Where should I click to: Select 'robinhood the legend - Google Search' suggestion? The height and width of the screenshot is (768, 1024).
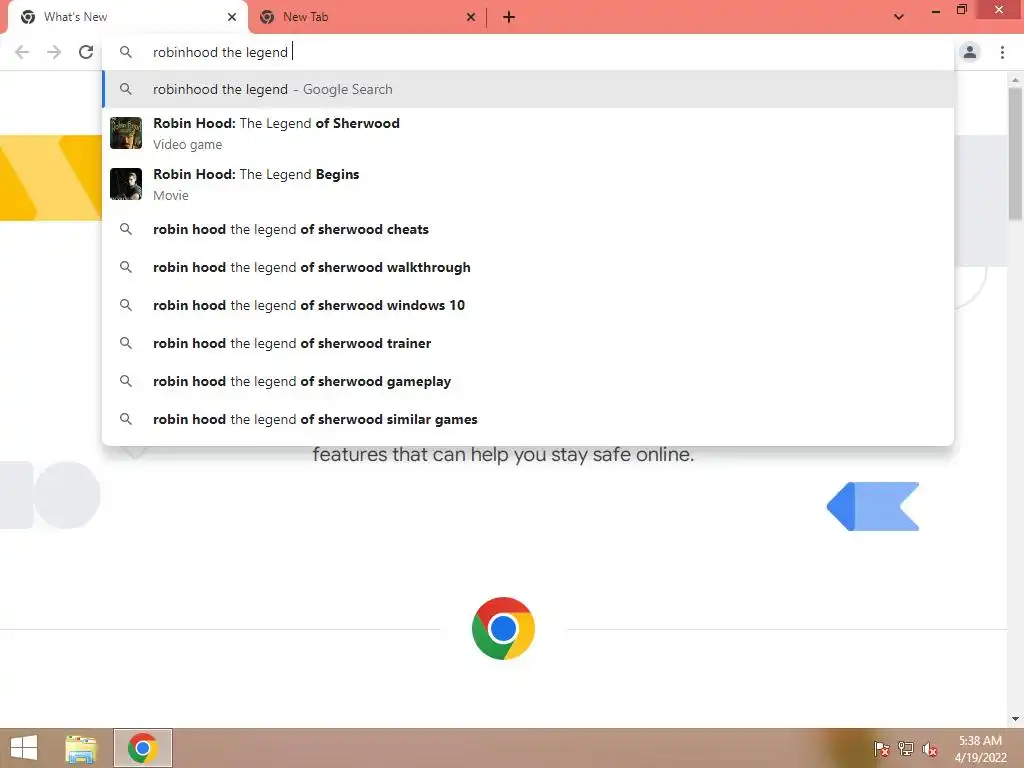[x=528, y=89]
